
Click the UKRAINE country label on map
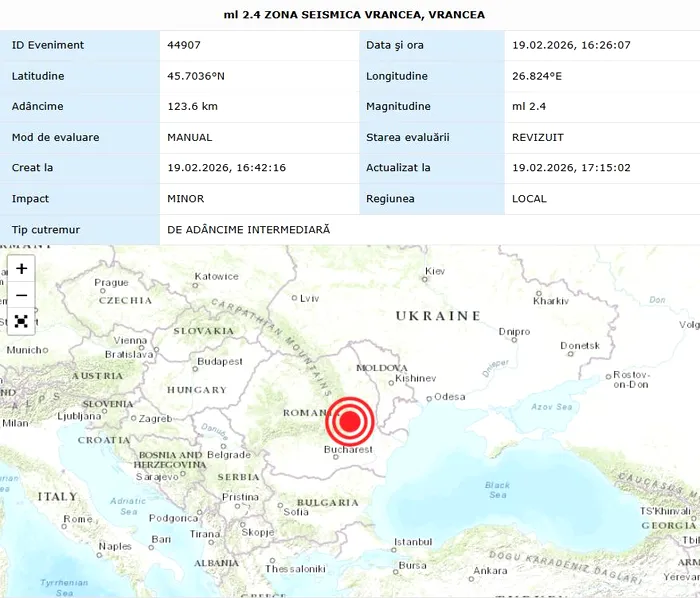click(438, 315)
